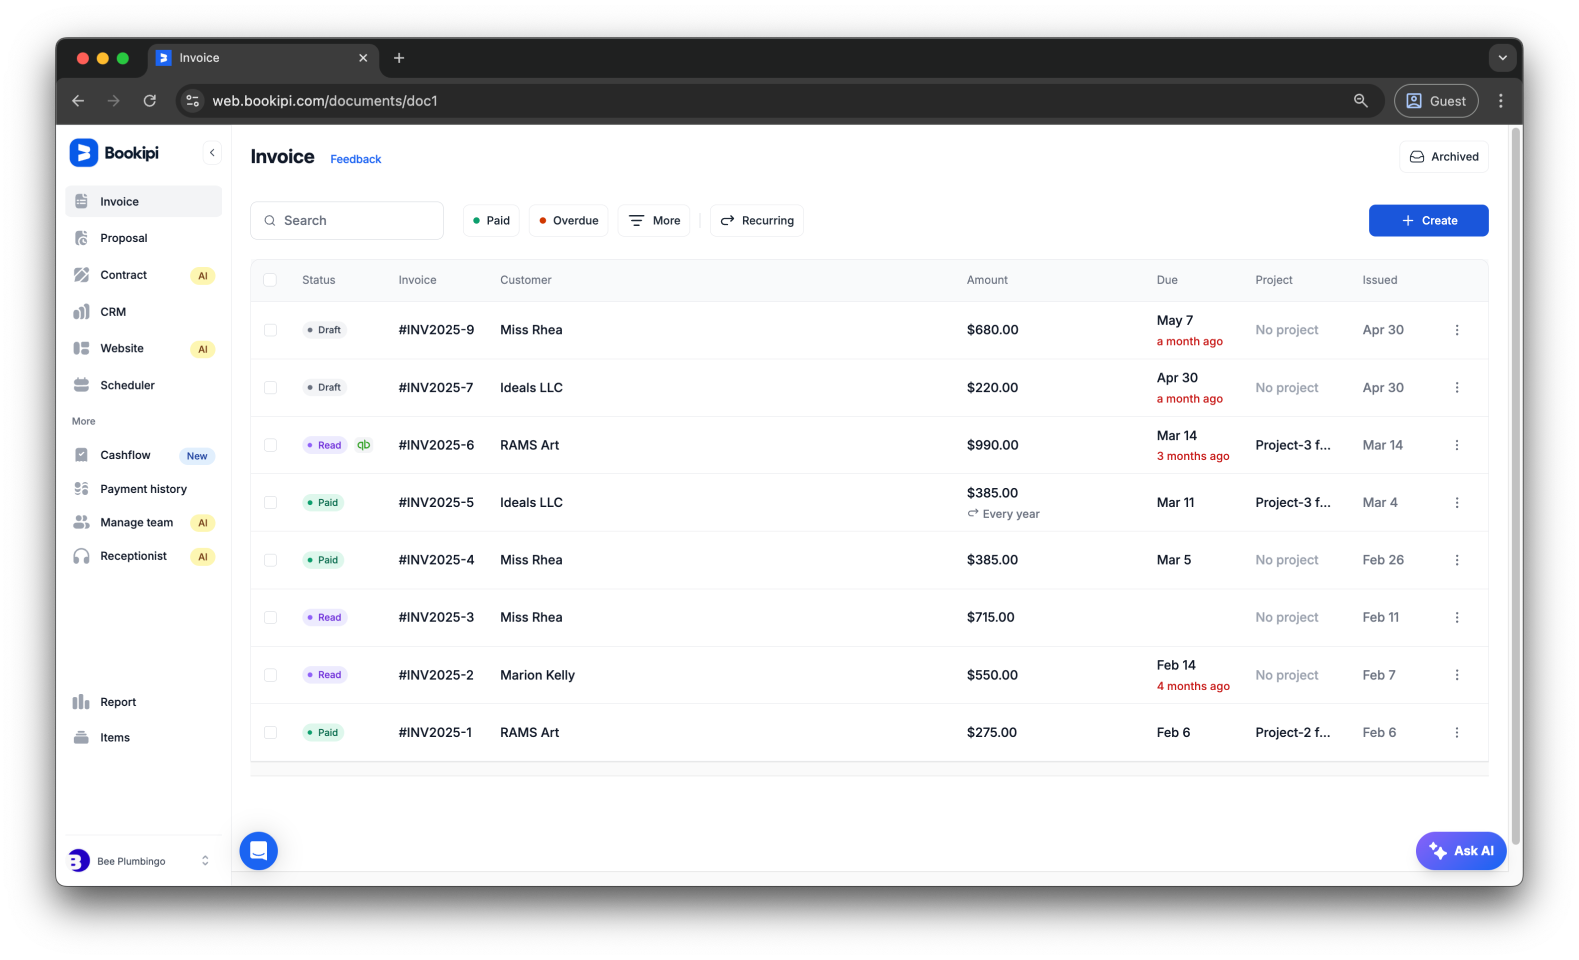Click the blue Create button
1579x960 pixels.
coord(1428,221)
